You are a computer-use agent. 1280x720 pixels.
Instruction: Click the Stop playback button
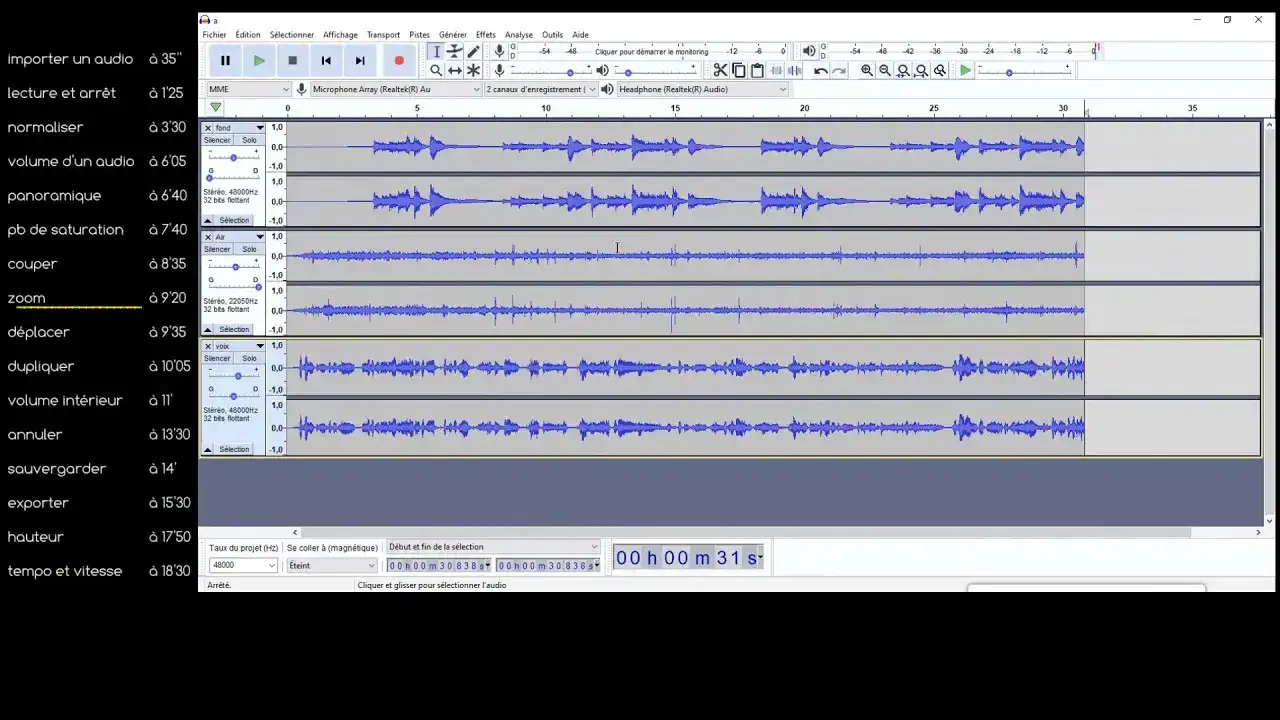pos(292,60)
